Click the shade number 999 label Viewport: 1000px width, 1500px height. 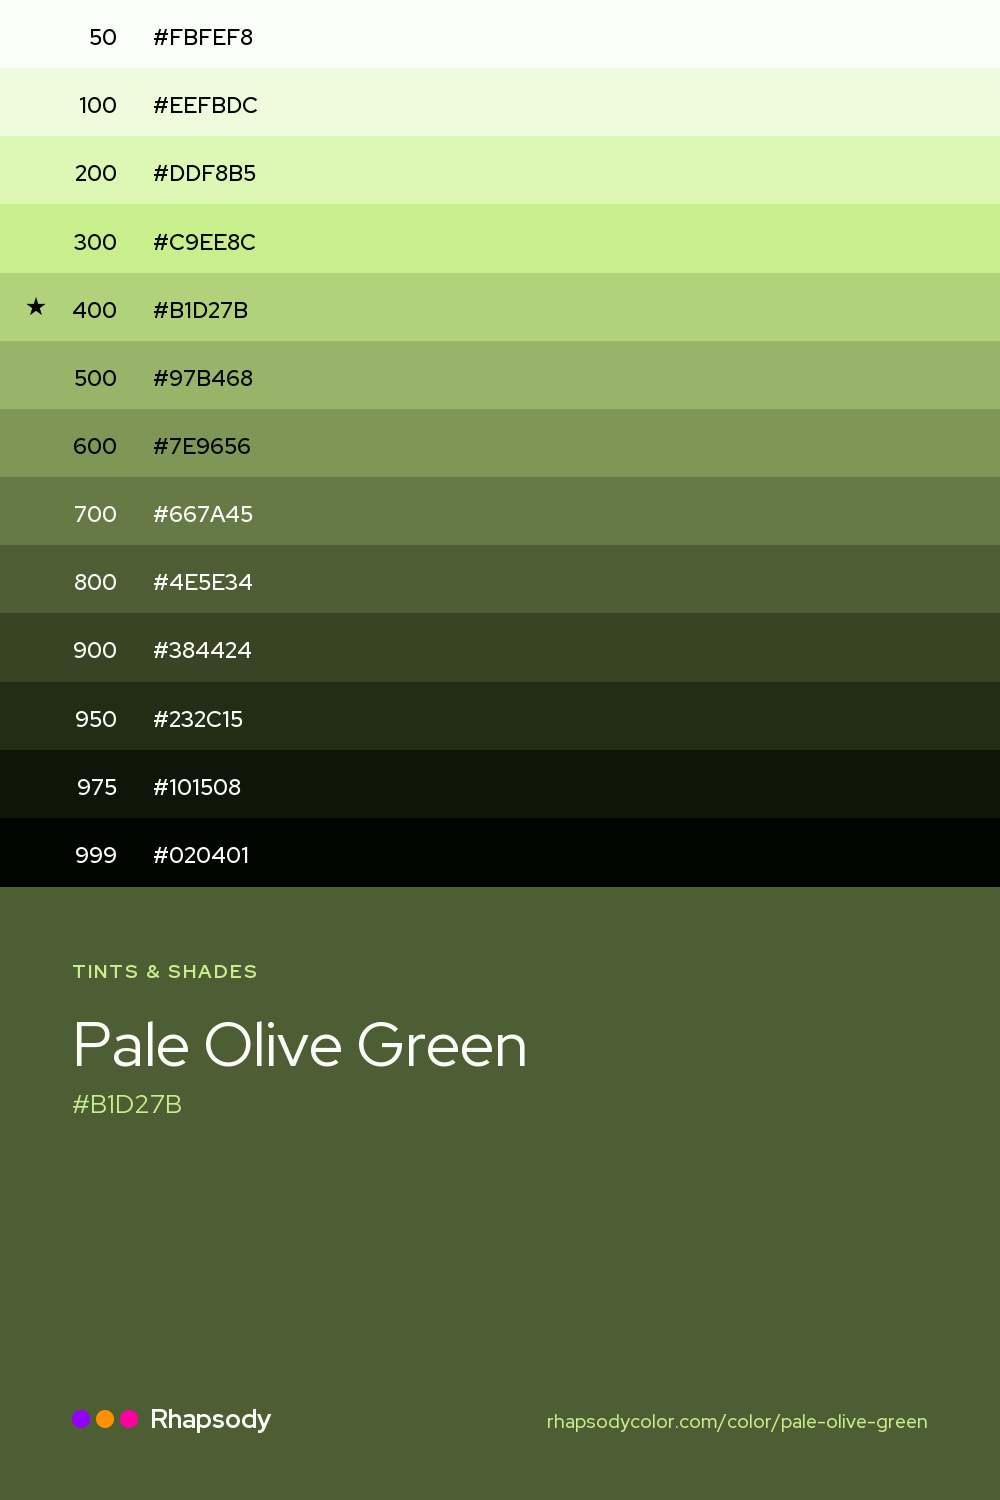point(96,855)
